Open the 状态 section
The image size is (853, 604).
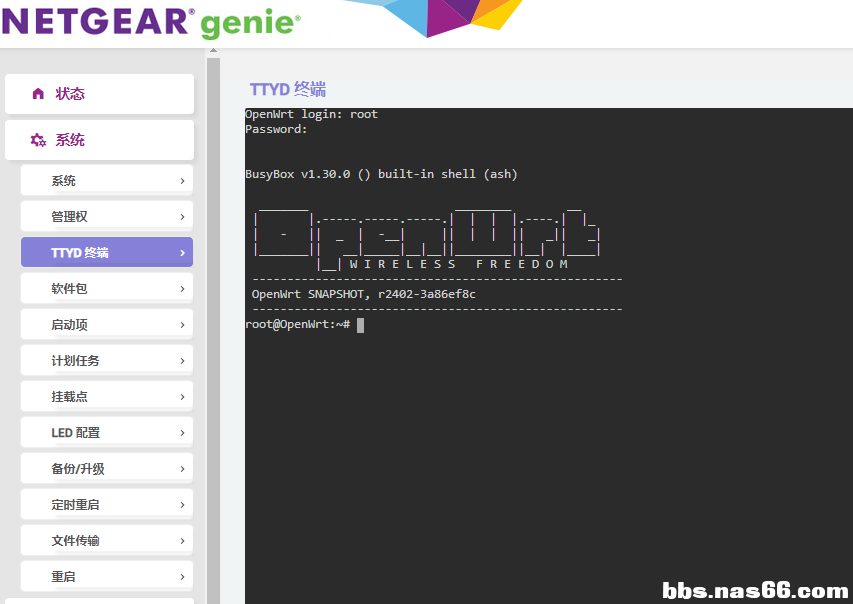click(99, 94)
